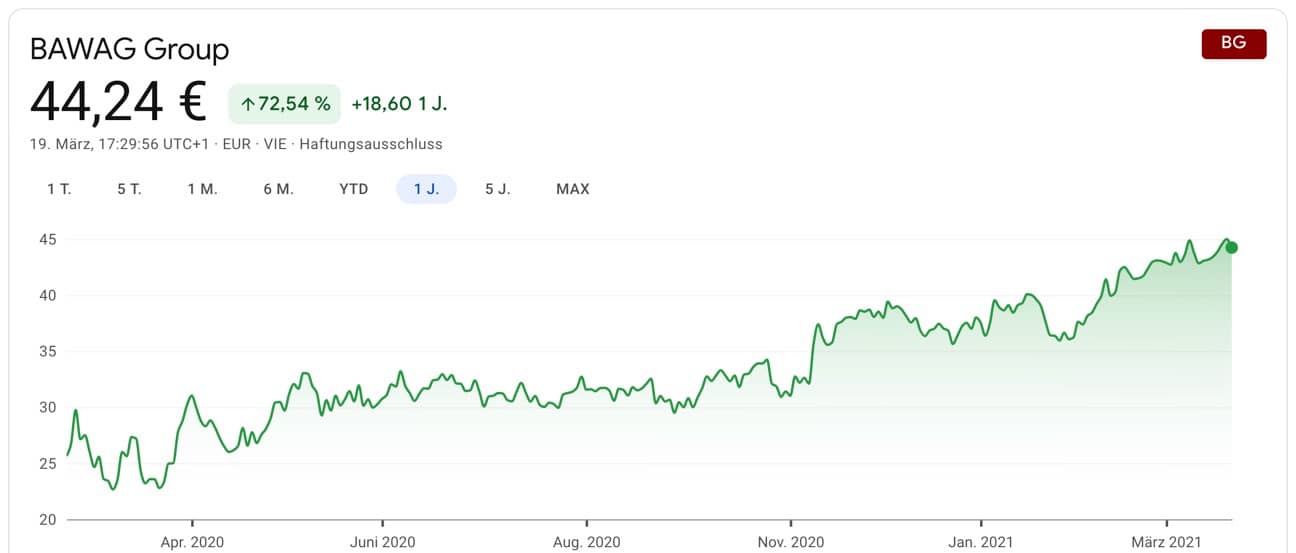Select the 1 J. range tab

[426, 189]
